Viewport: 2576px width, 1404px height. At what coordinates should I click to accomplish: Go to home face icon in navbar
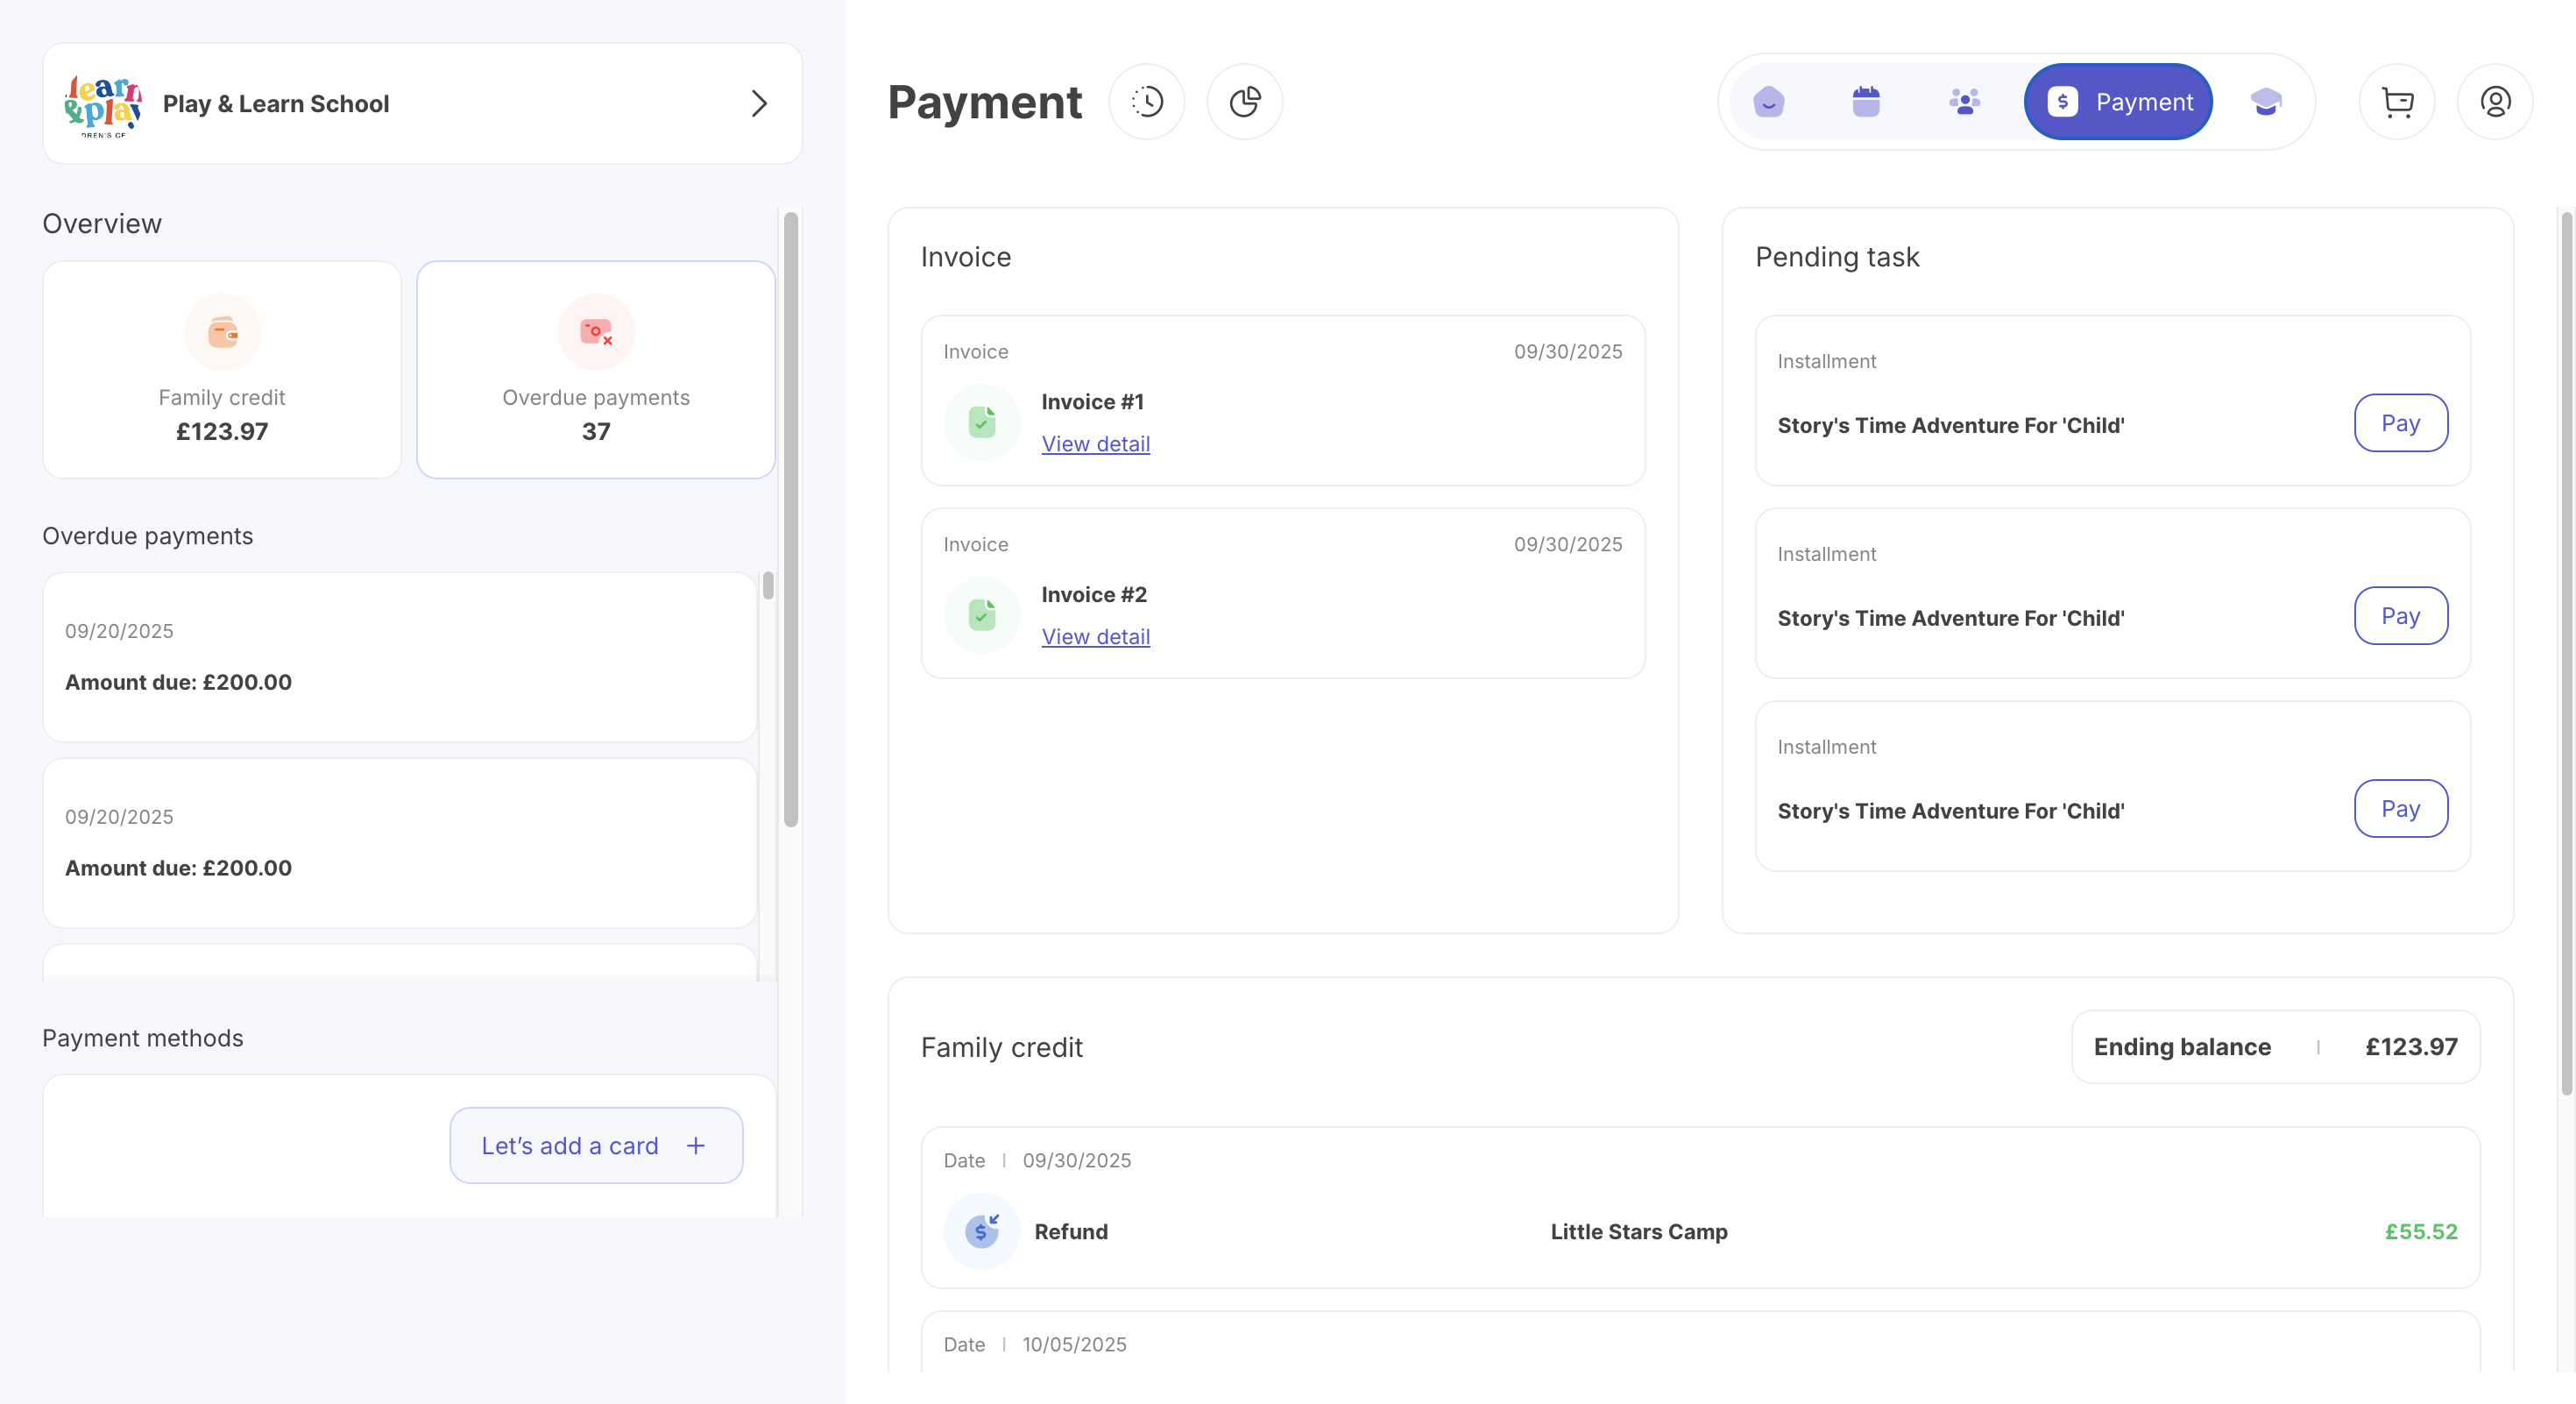1768,102
